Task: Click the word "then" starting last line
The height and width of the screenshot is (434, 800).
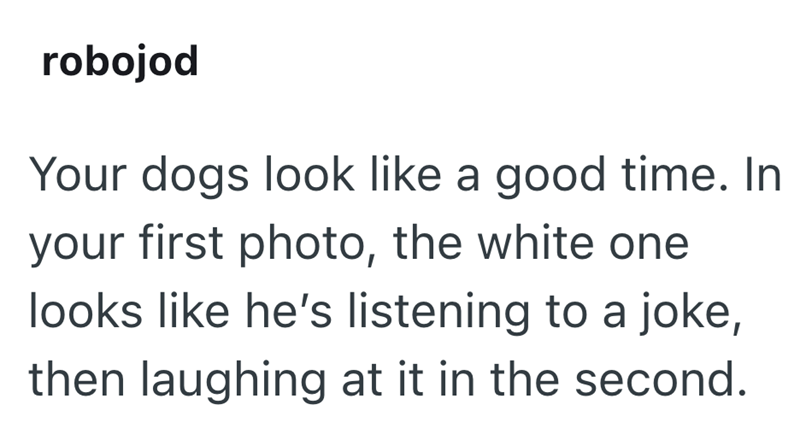Action: [x=77, y=379]
